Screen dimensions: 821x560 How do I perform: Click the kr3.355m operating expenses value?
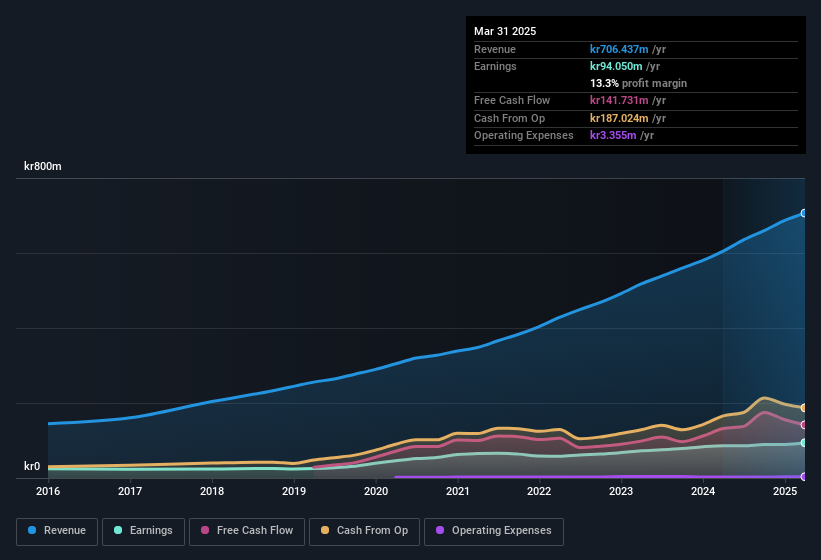tap(613, 135)
